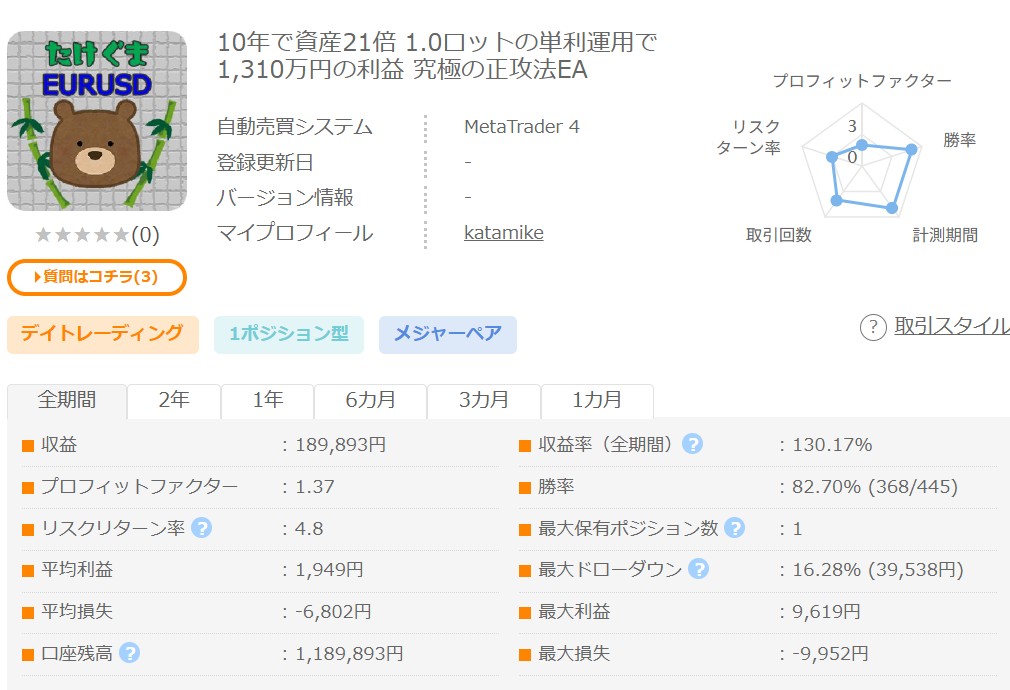Click the プロフィットファクター radar chart label
The image size is (1010, 690).
[862, 81]
